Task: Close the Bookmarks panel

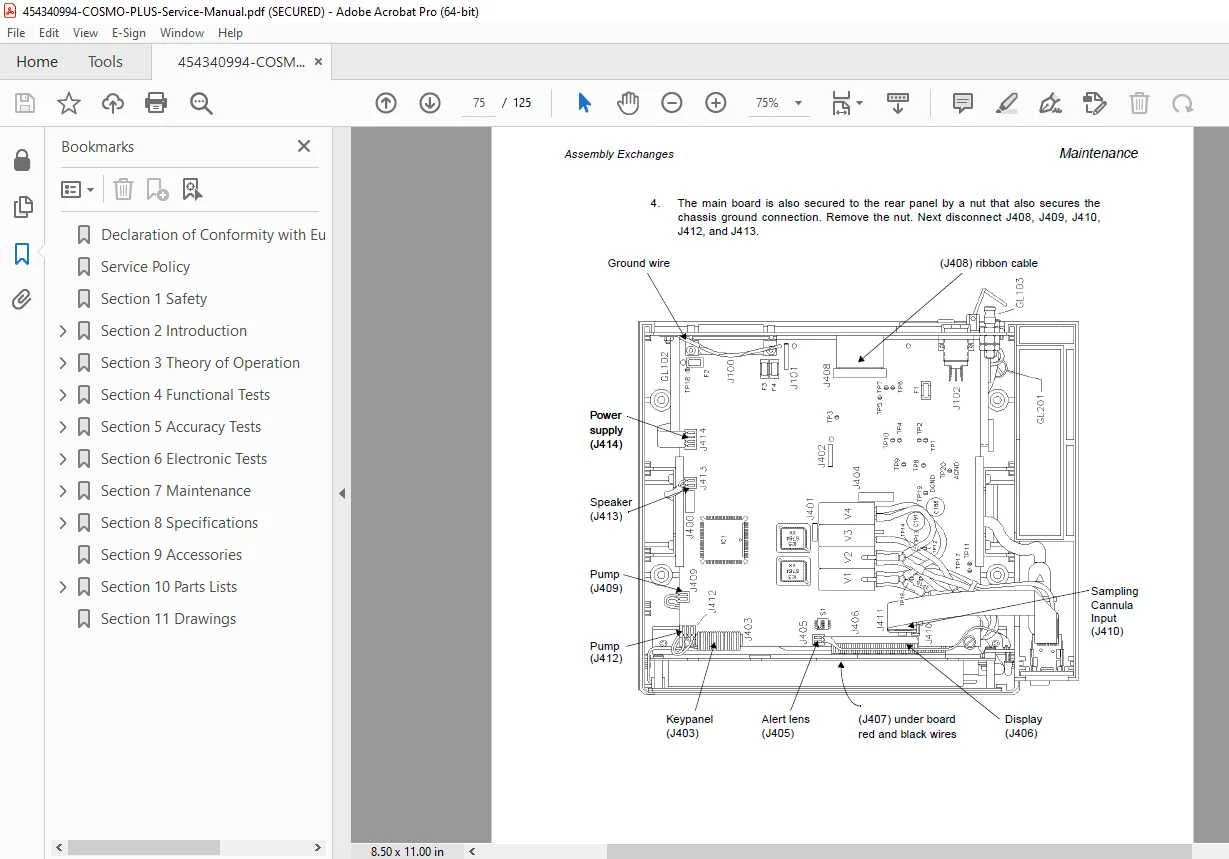Action: tap(304, 146)
